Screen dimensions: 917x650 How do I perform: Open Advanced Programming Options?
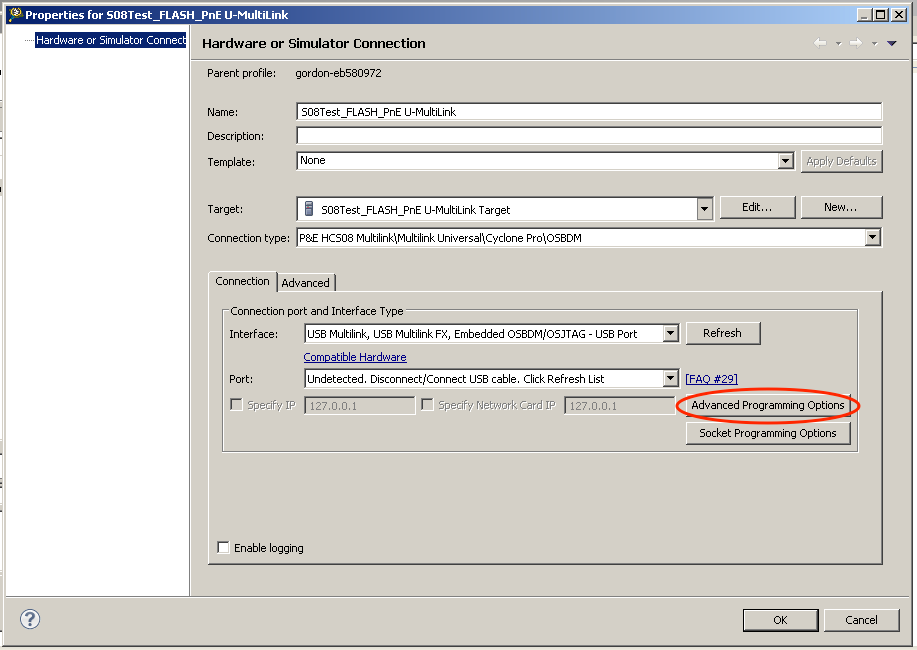(768, 405)
